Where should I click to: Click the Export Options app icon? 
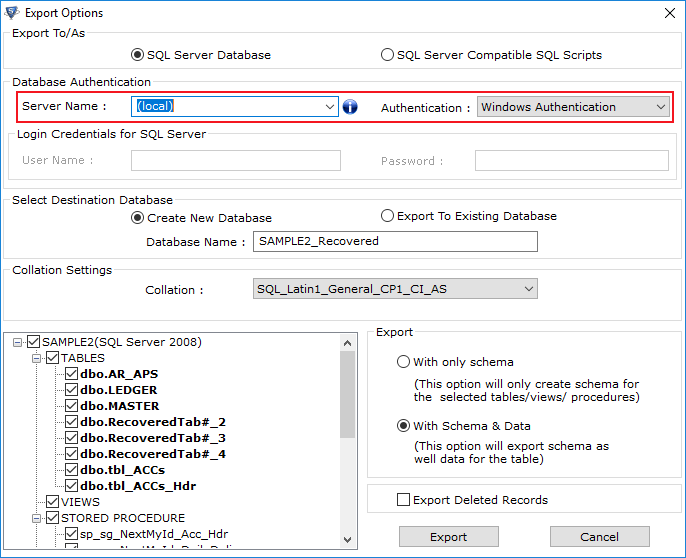(x=12, y=13)
